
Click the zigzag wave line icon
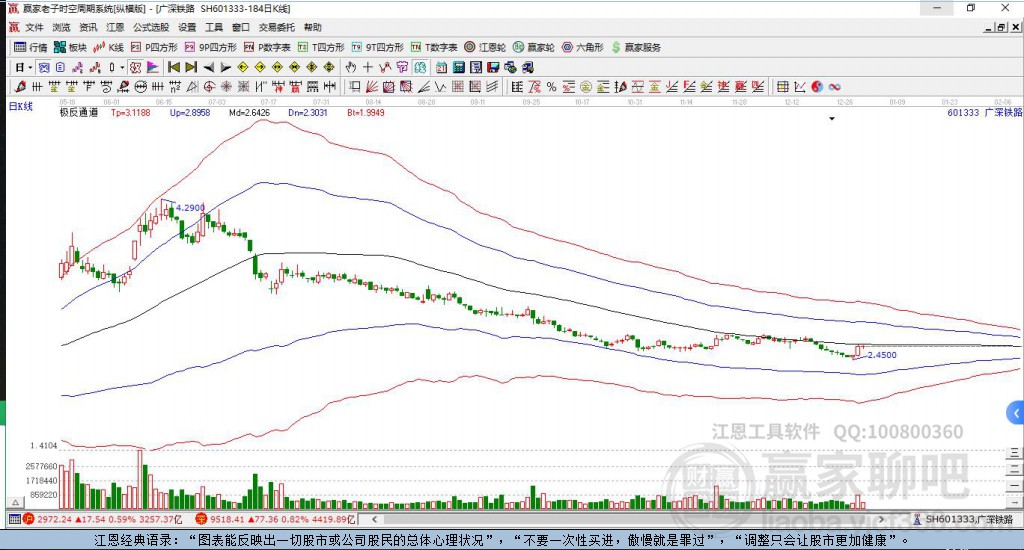click(440, 86)
